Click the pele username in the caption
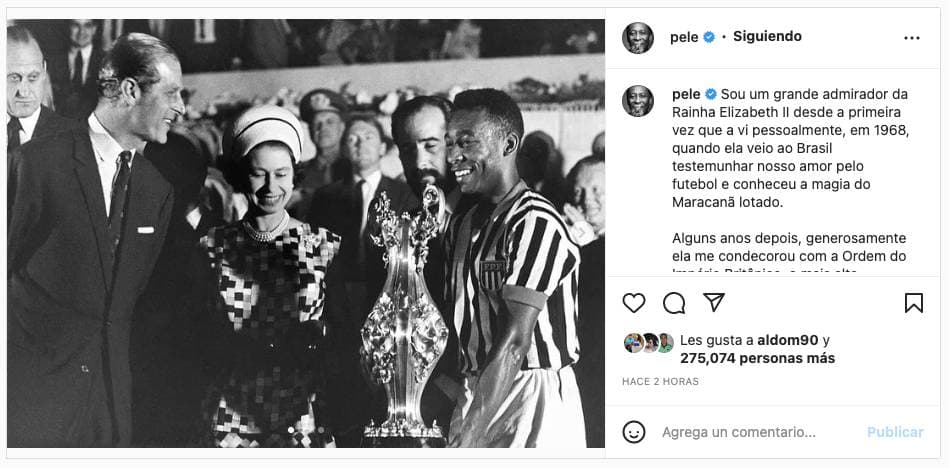Screen dimensions: 949x468 click(686, 94)
